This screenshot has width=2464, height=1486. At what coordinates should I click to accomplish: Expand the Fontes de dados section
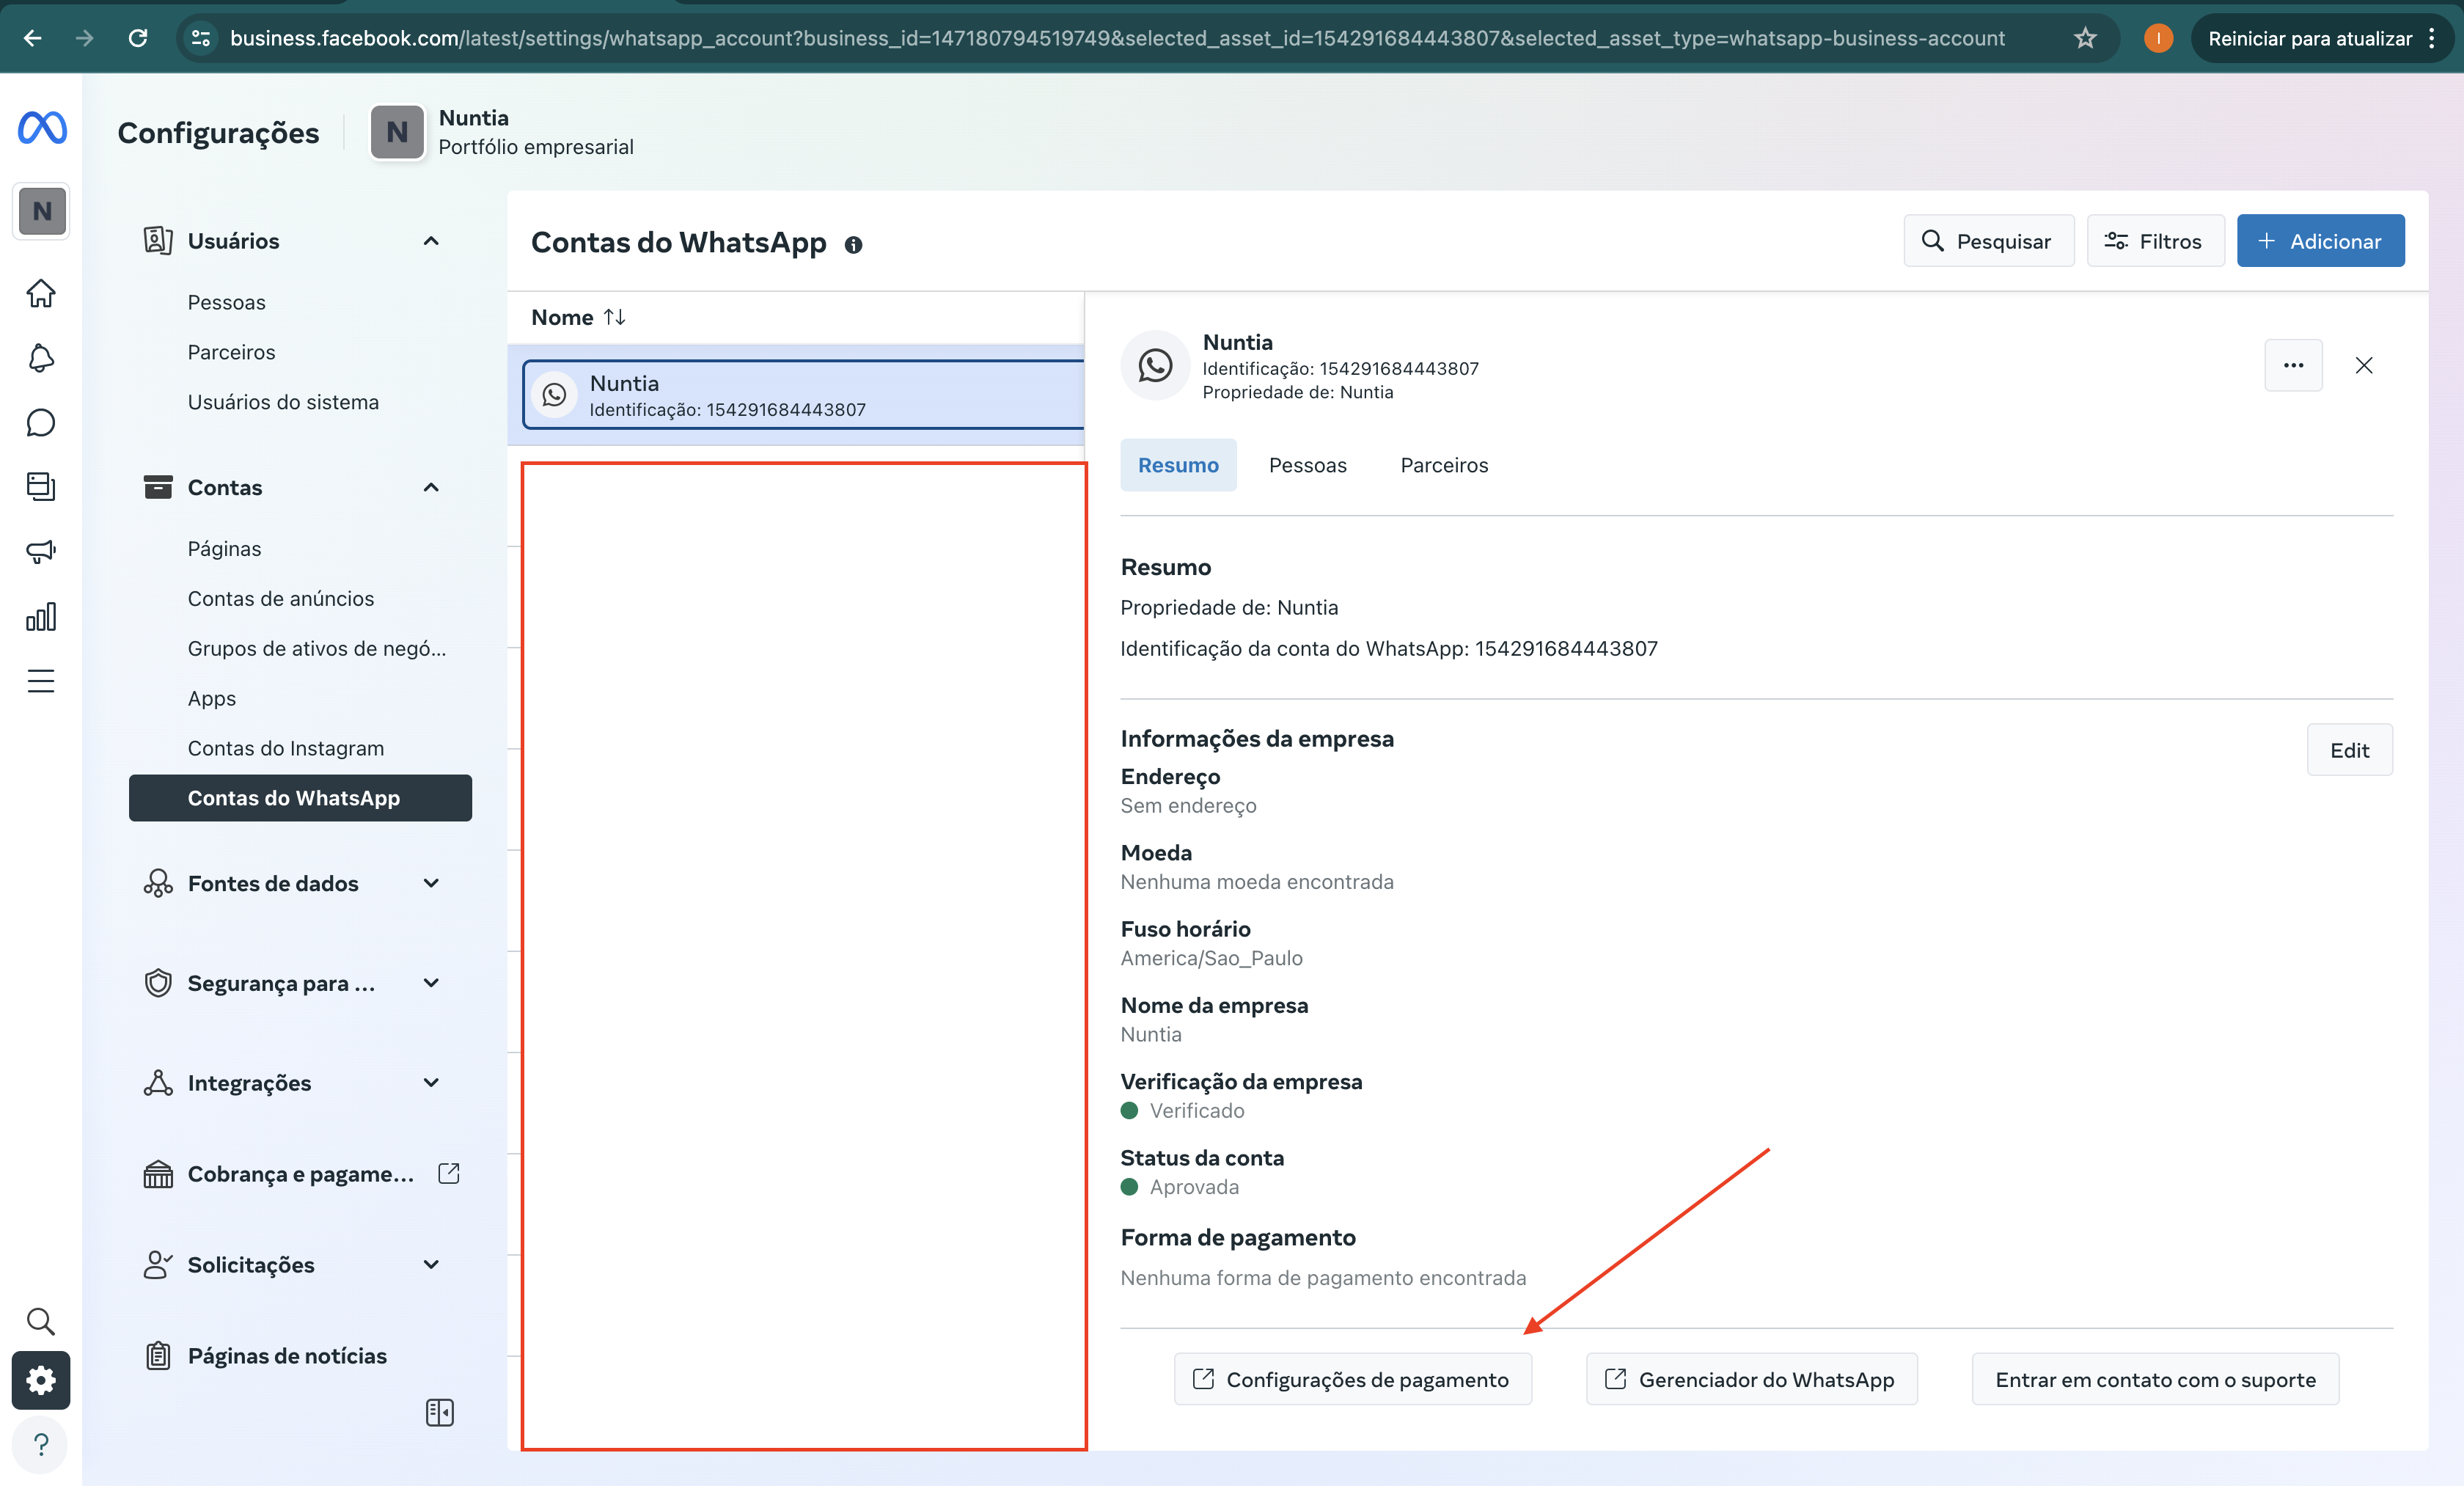(x=431, y=883)
